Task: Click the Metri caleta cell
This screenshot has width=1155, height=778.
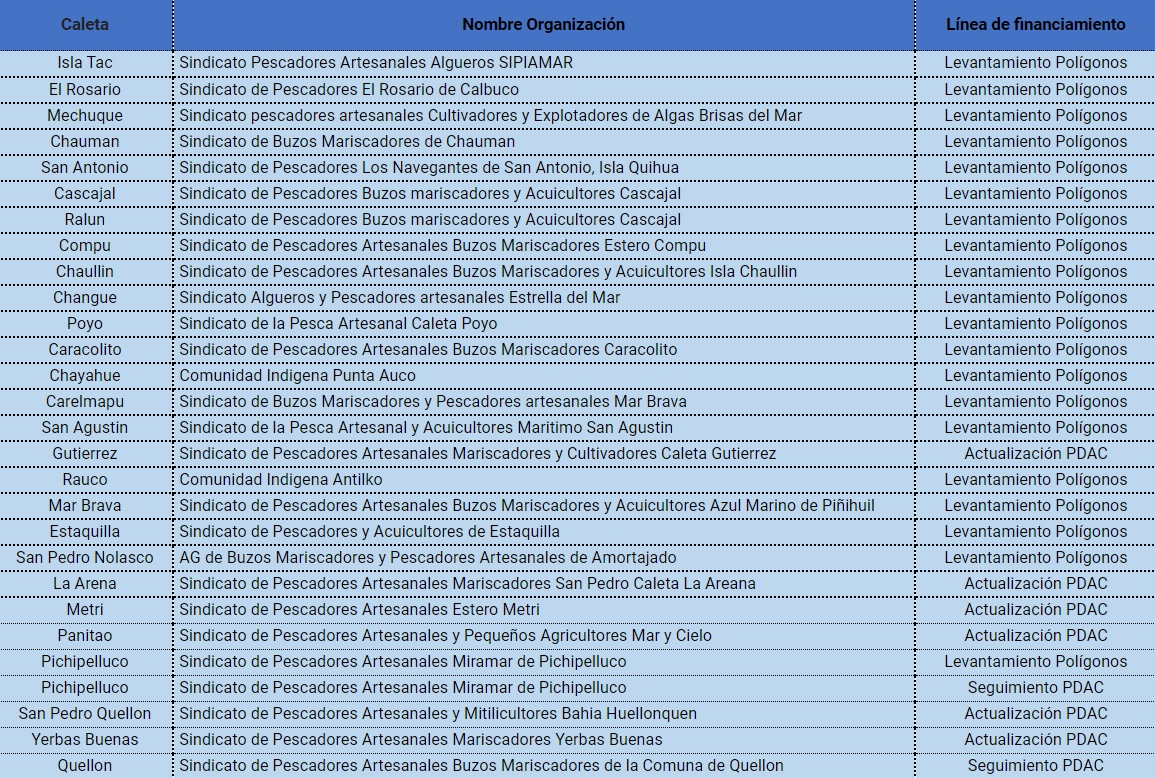Action: [x=85, y=610]
